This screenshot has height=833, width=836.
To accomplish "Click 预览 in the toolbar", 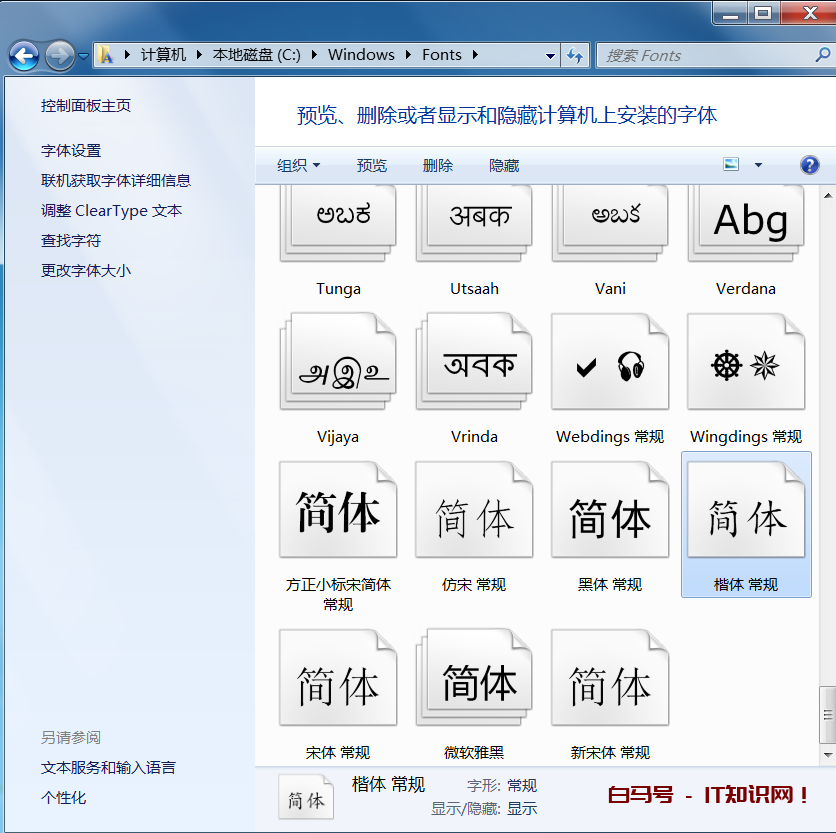I will tap(372, 165).
